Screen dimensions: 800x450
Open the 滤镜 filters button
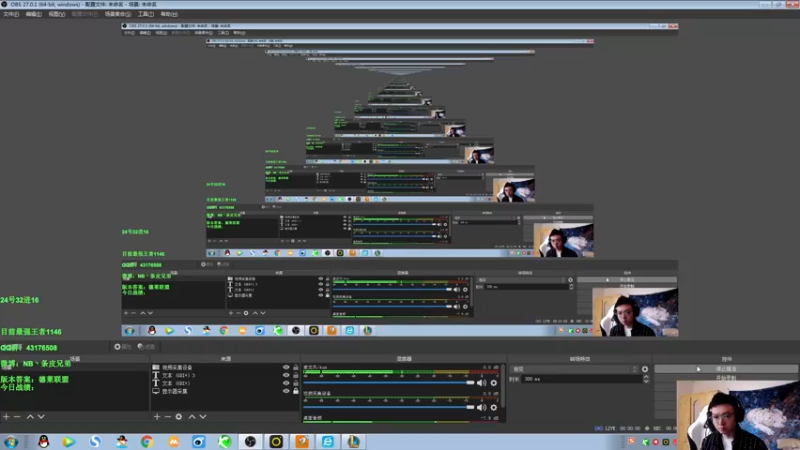coord(146,347)
